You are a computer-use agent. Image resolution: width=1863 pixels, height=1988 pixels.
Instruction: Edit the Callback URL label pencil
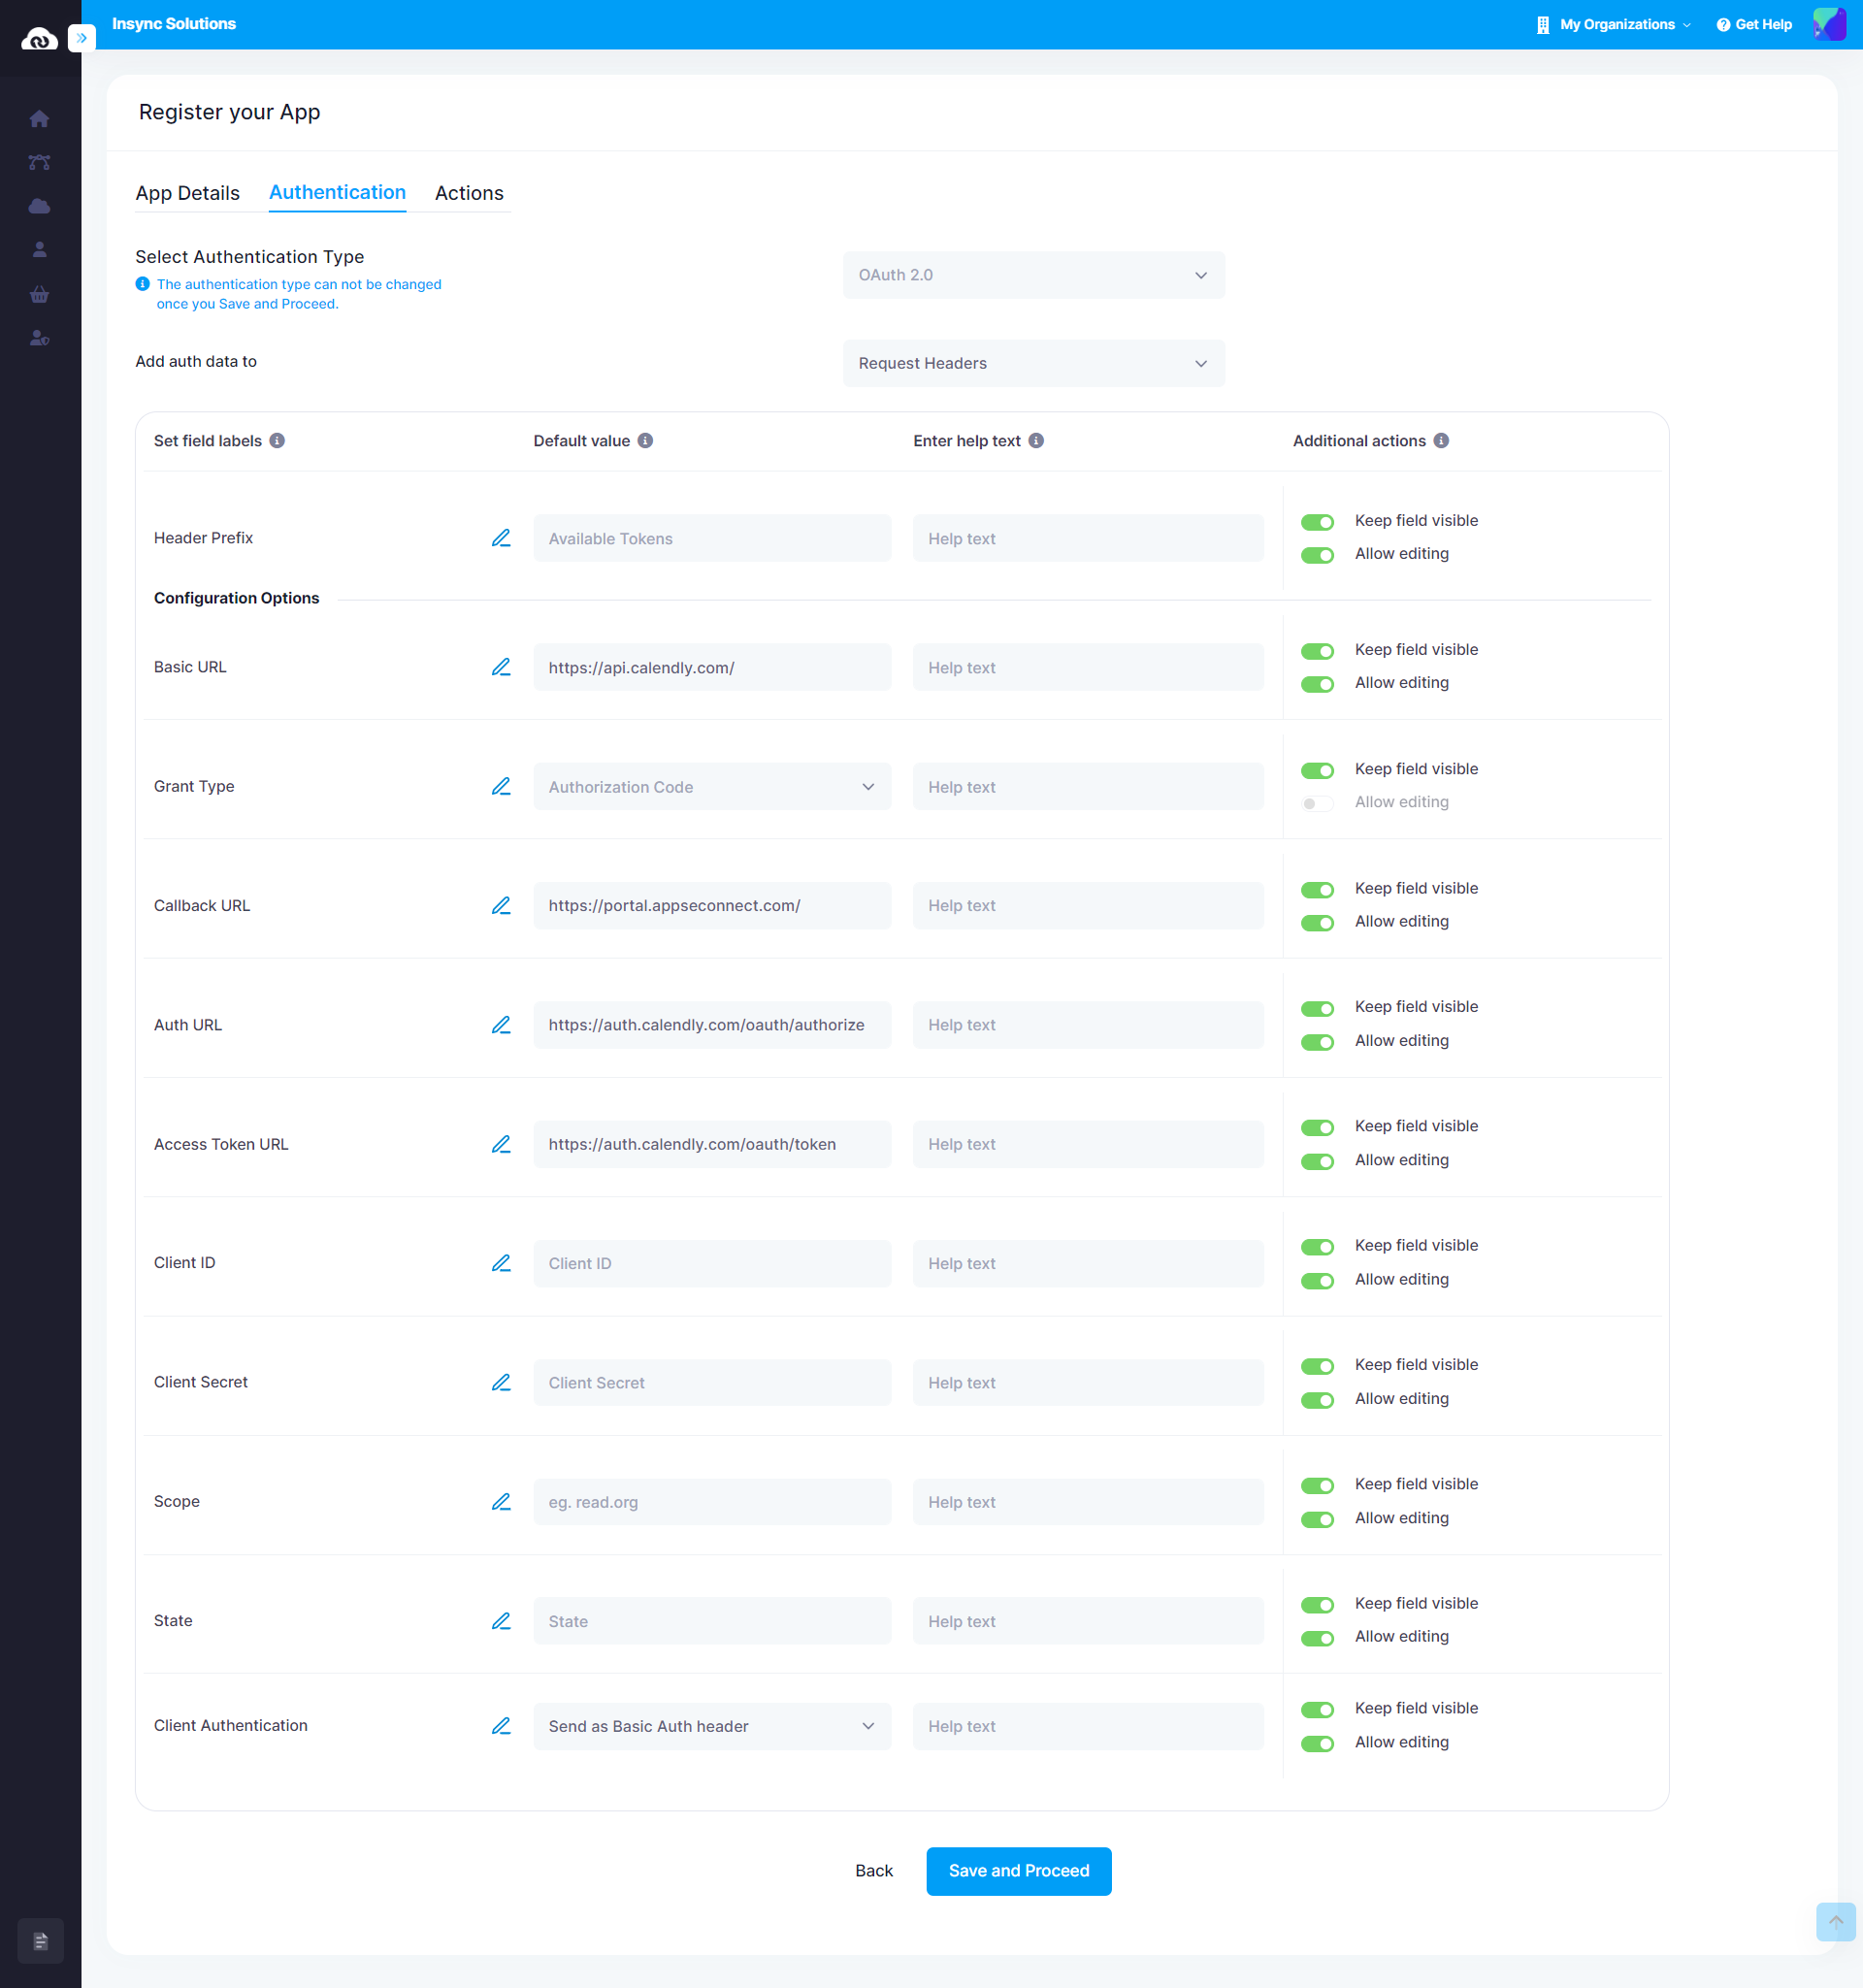click(501, 906)
